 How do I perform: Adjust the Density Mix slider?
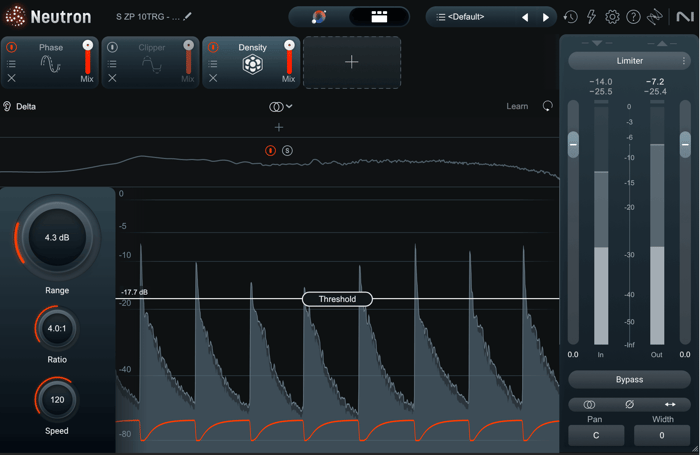click(289, 57)
